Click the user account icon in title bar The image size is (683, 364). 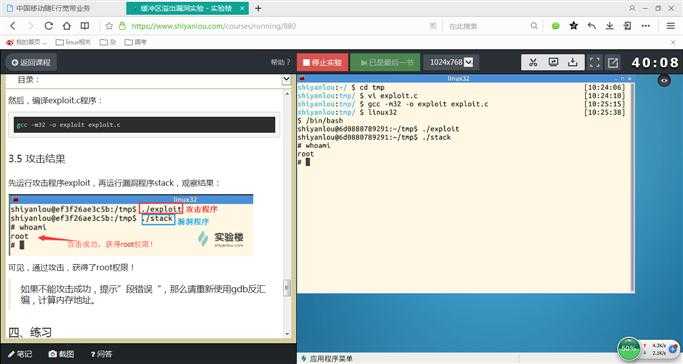632,8
